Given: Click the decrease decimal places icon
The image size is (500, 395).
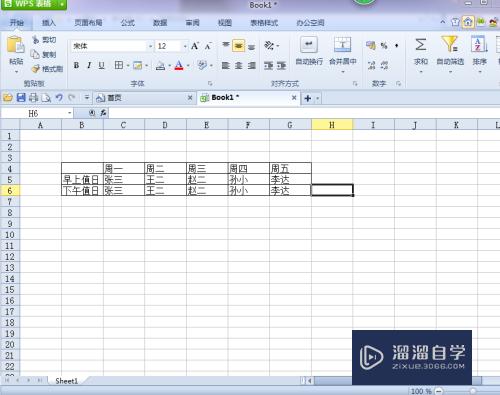Looking at the screenshot, I should tap(384, 65).
